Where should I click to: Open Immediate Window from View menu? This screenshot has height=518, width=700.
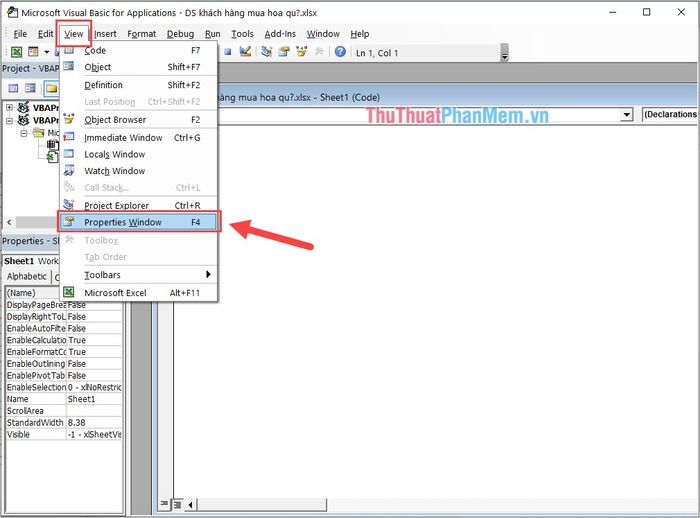(x=138, y=138)
